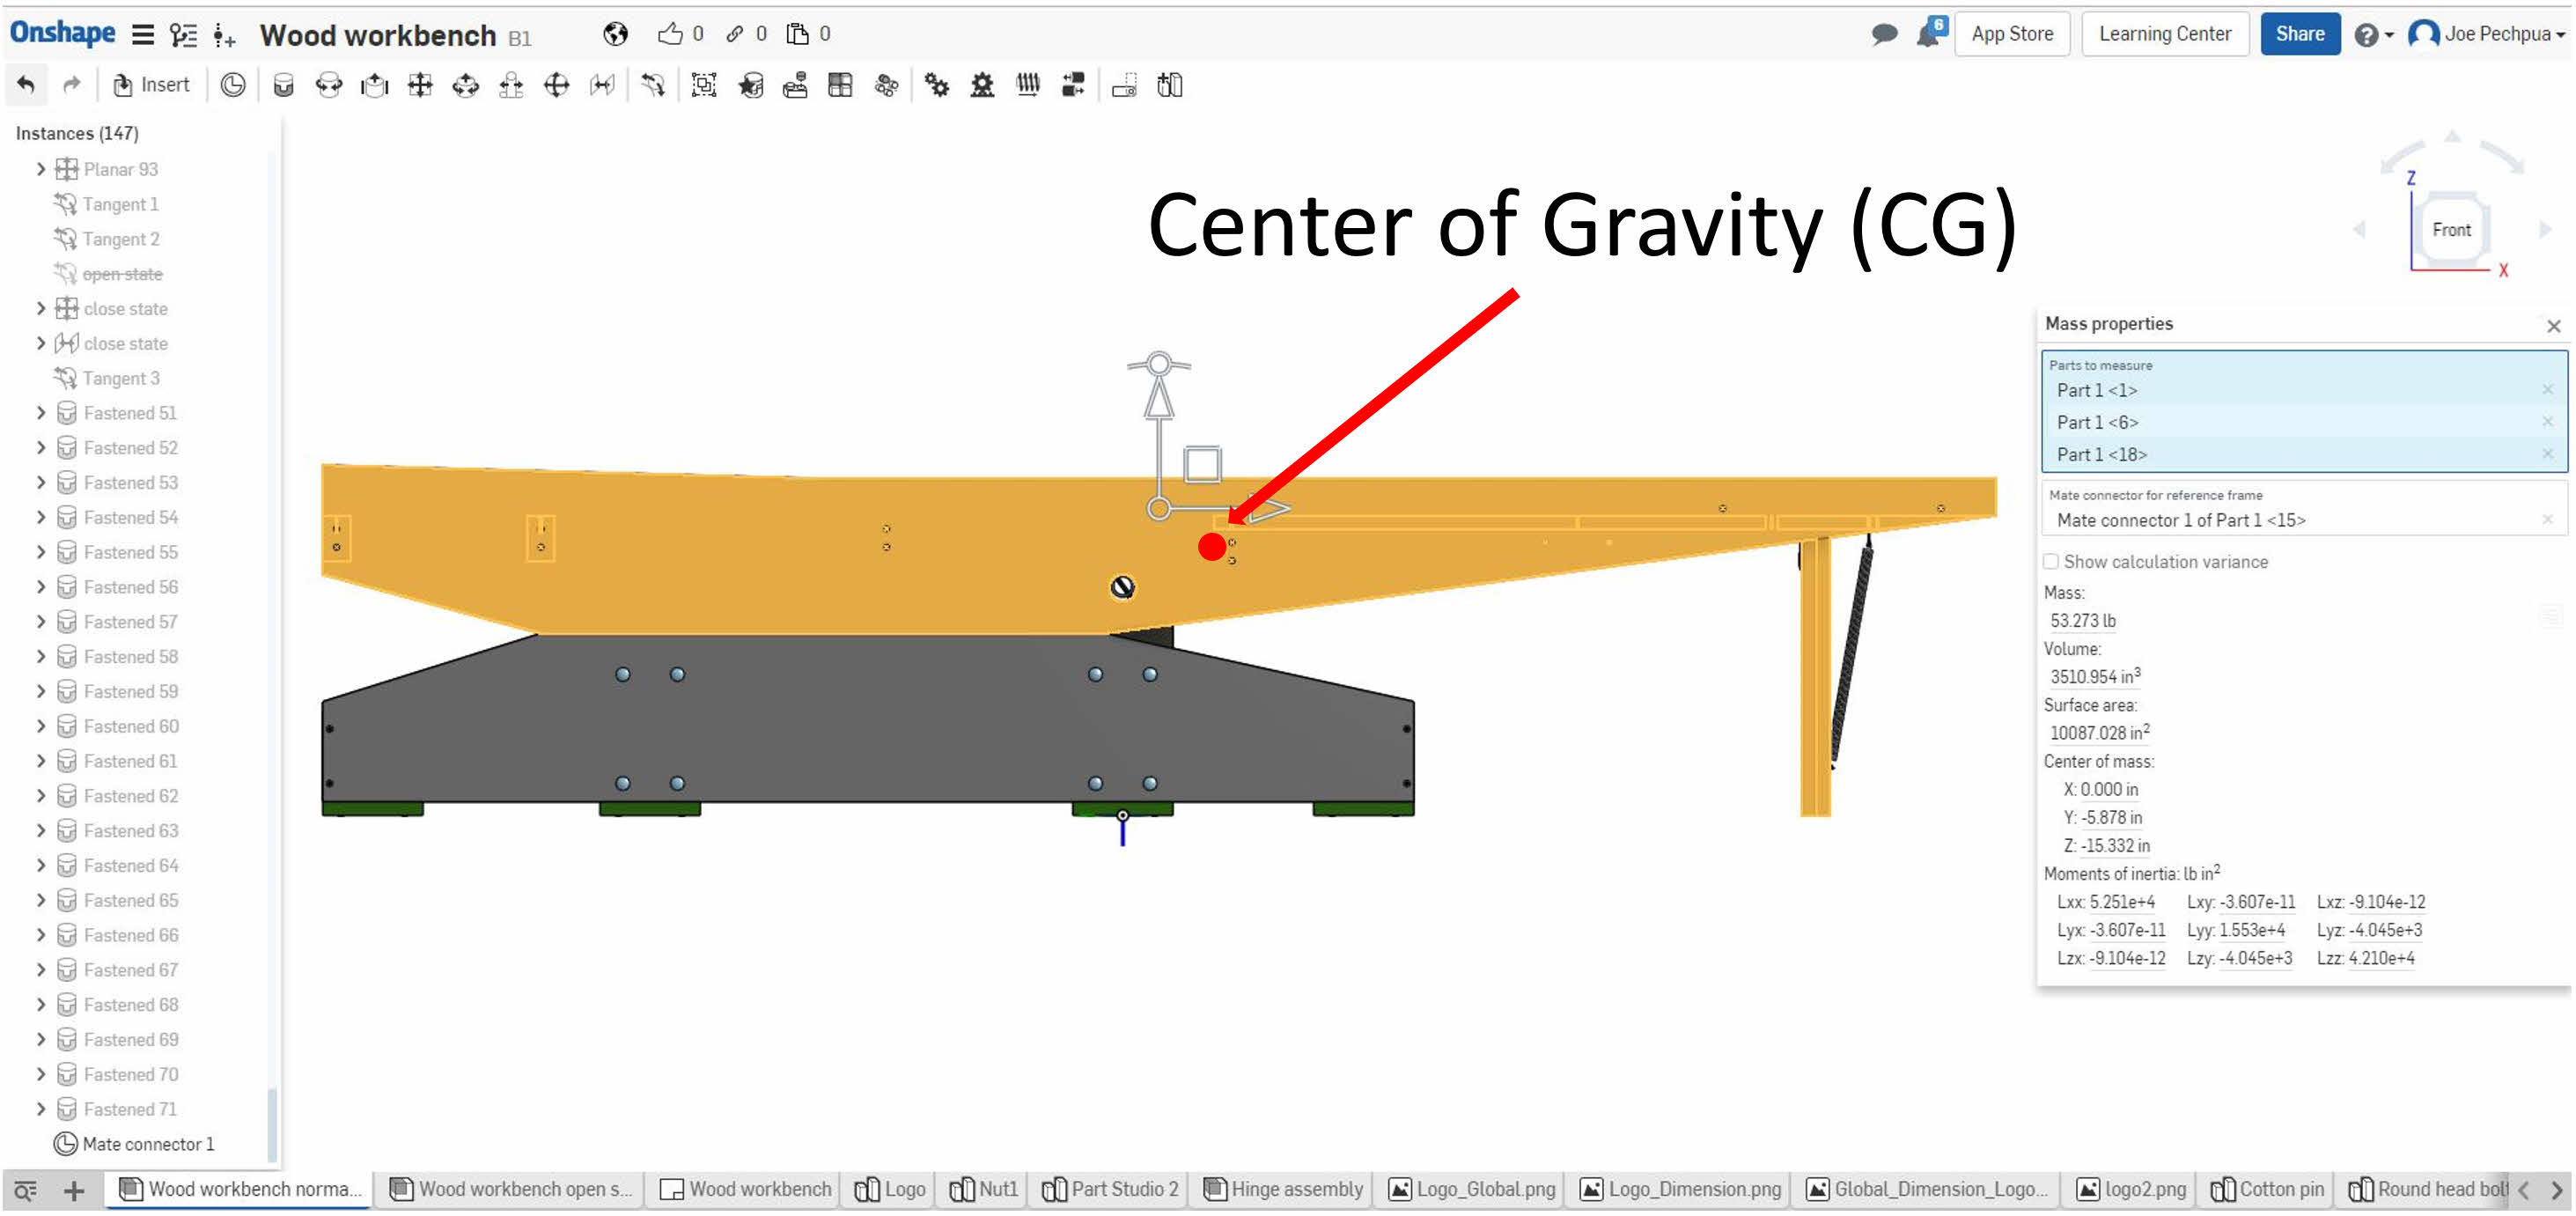Open the public document globe icon
Image resolution: width=2576 pixels, height=1216 pixels.
(616, 34)
